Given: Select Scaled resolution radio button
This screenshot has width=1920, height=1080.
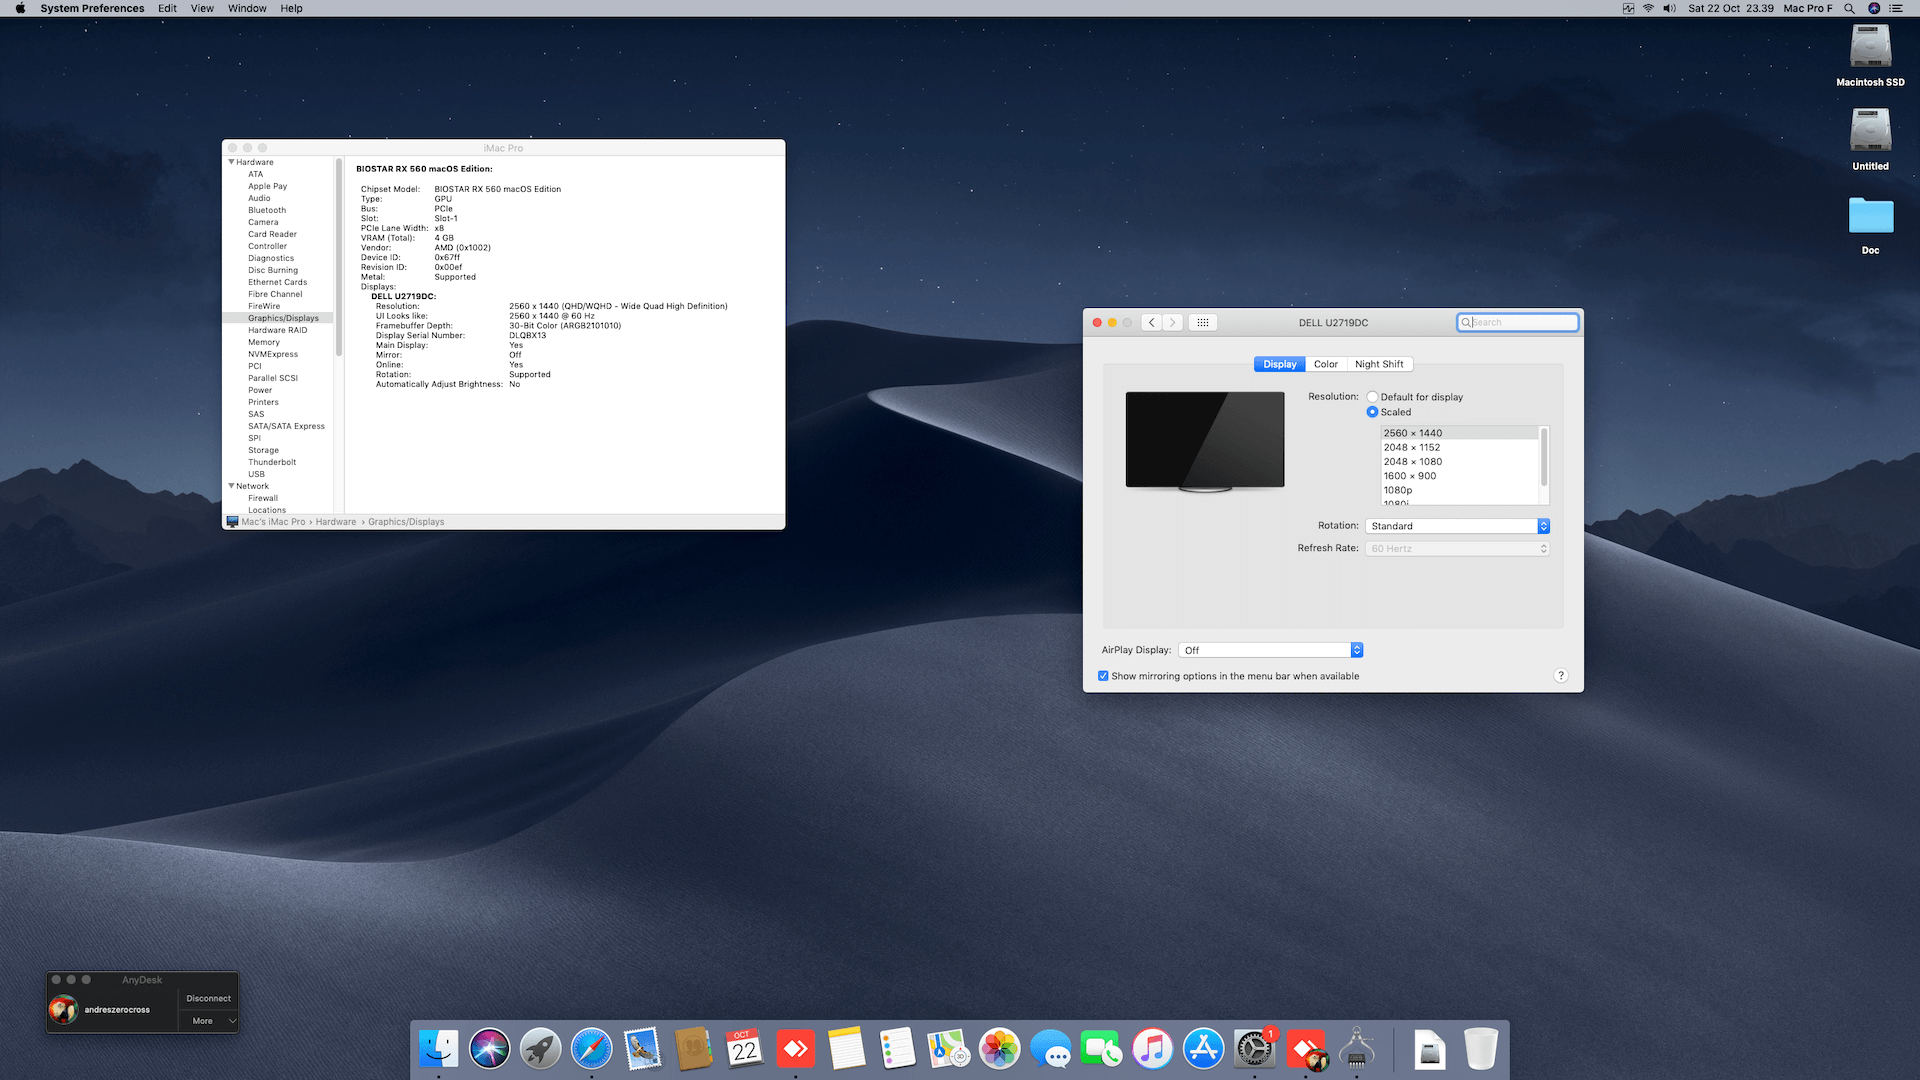Looking at the screenshot, I should pyautogui.click(x=1373, y=412).
